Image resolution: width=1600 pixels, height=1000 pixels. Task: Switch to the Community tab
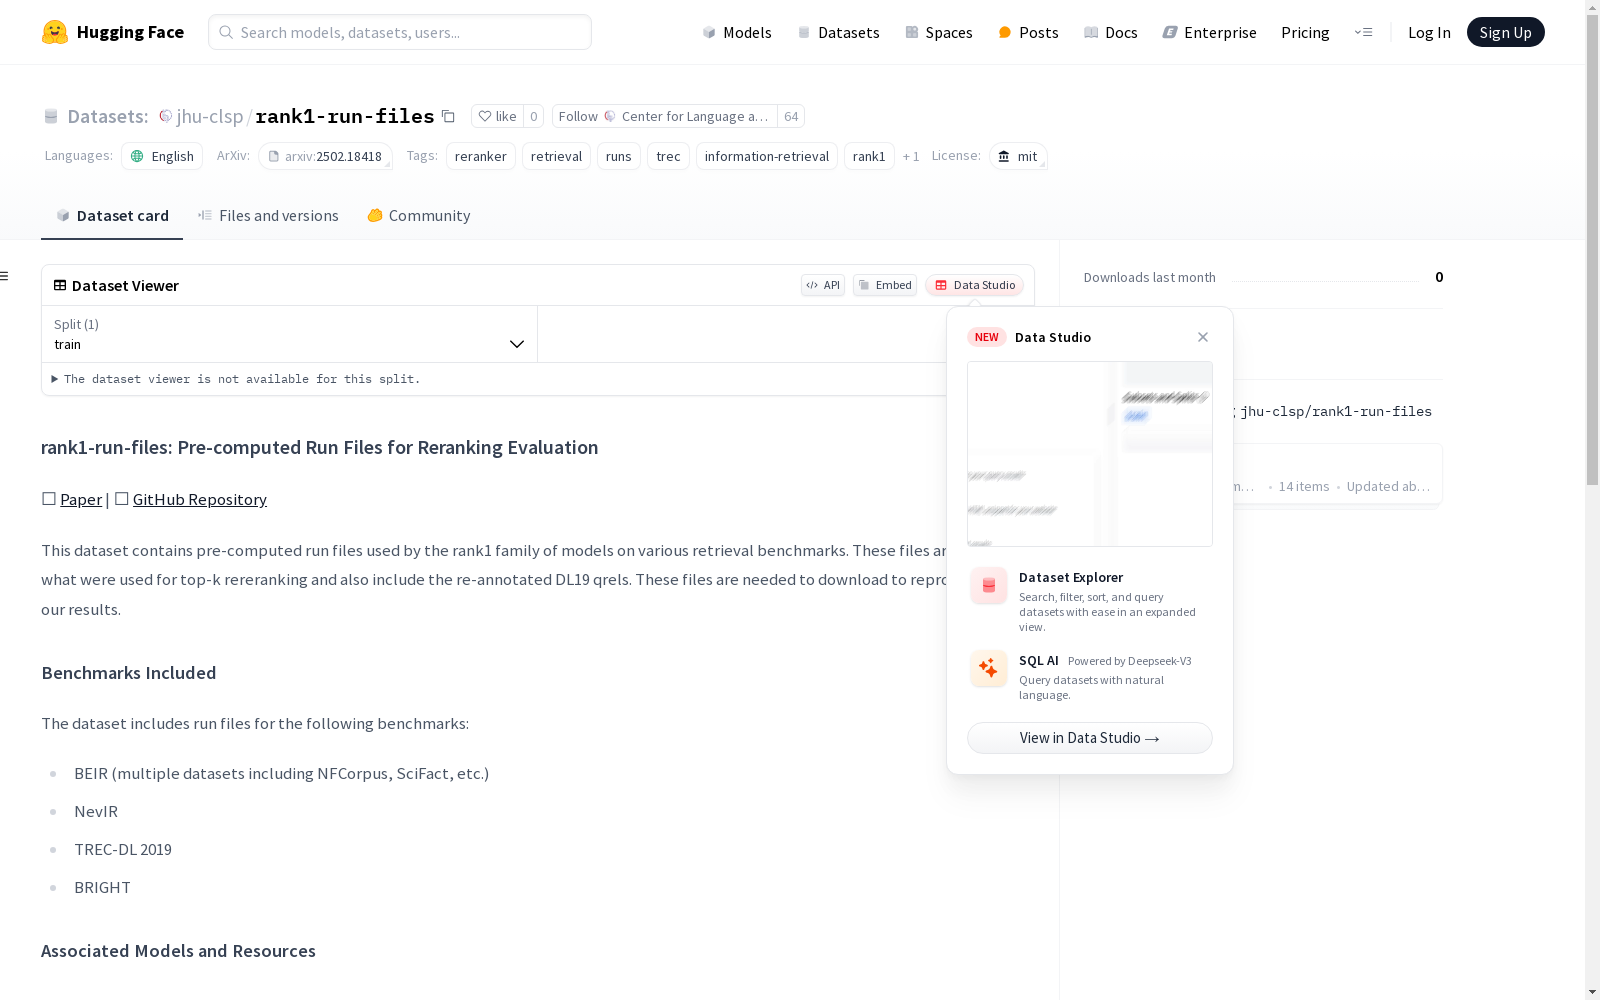point(418,216)
